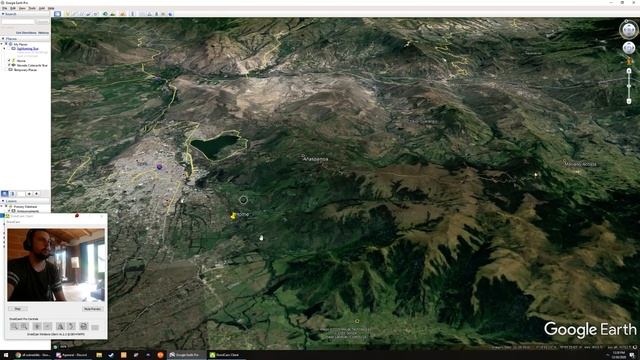Click in the search input field

pyautogui.click(x=18, y=22)
